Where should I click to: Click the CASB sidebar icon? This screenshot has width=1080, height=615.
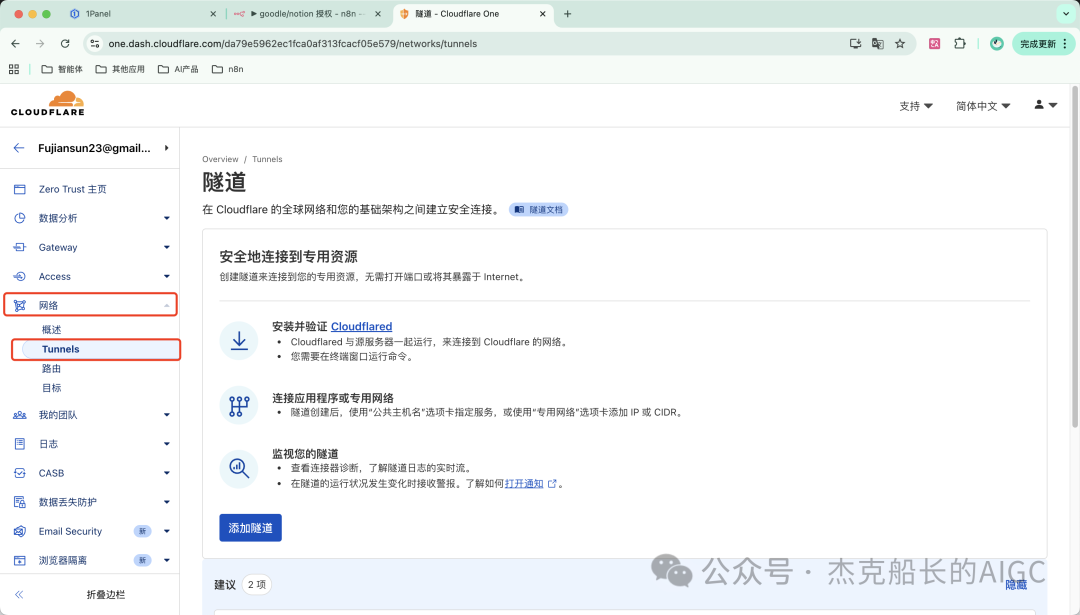coord(20,473)
